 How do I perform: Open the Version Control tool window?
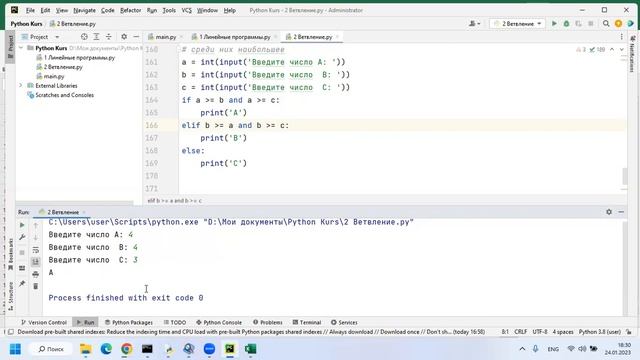click(44, 322)
